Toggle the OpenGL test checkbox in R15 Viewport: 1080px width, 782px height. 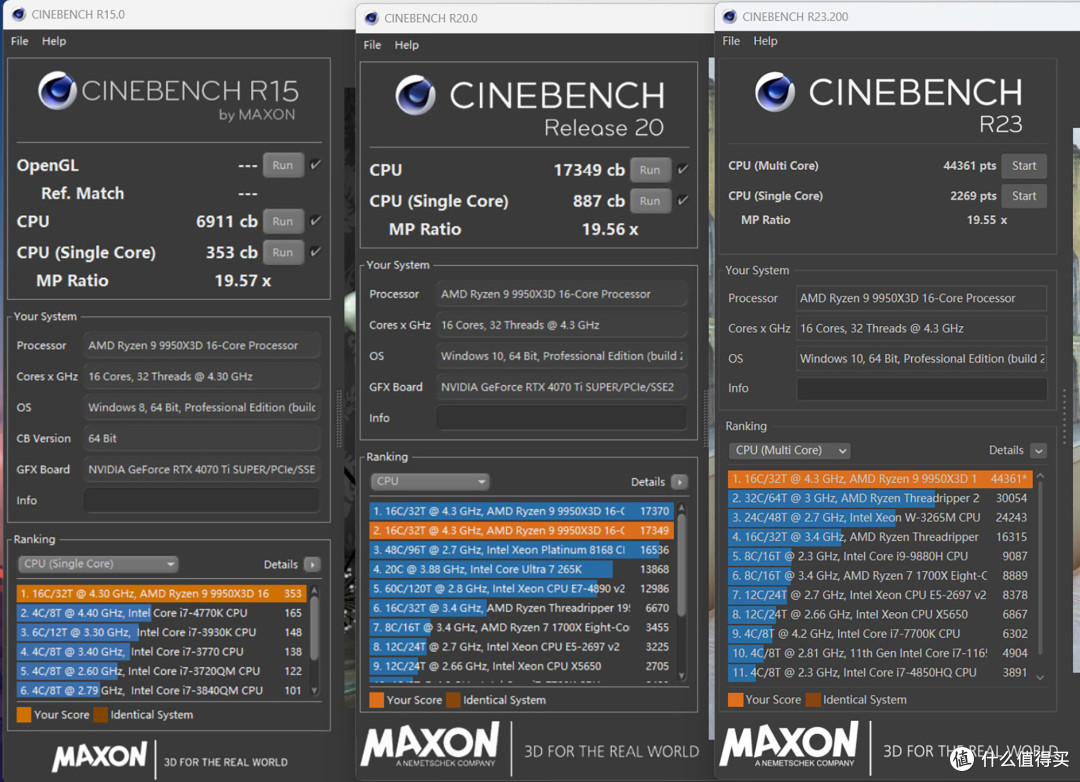click(315, 165)
